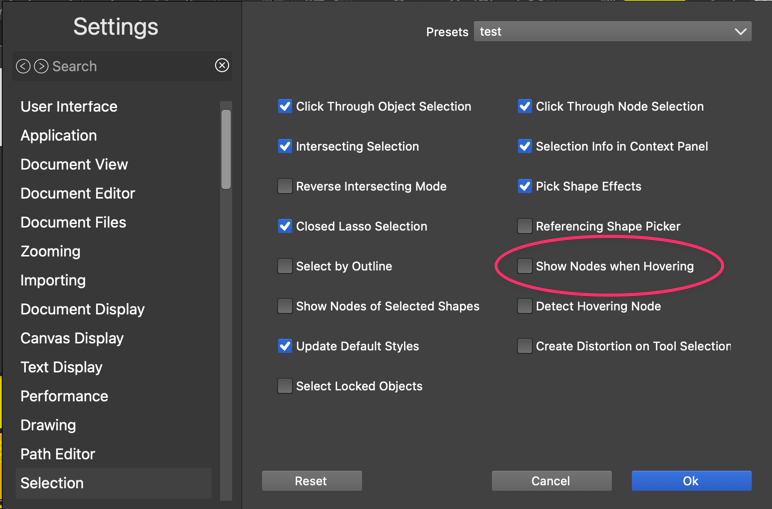Go to Canvas Display settings
Viewport: 772px width, 509px height.
click(x=72, y=338)
